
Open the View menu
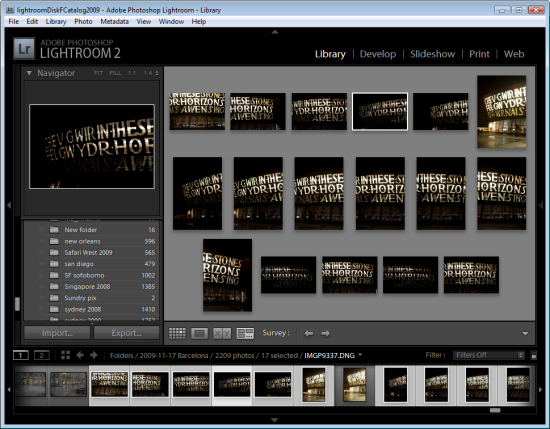pos(143,21)
